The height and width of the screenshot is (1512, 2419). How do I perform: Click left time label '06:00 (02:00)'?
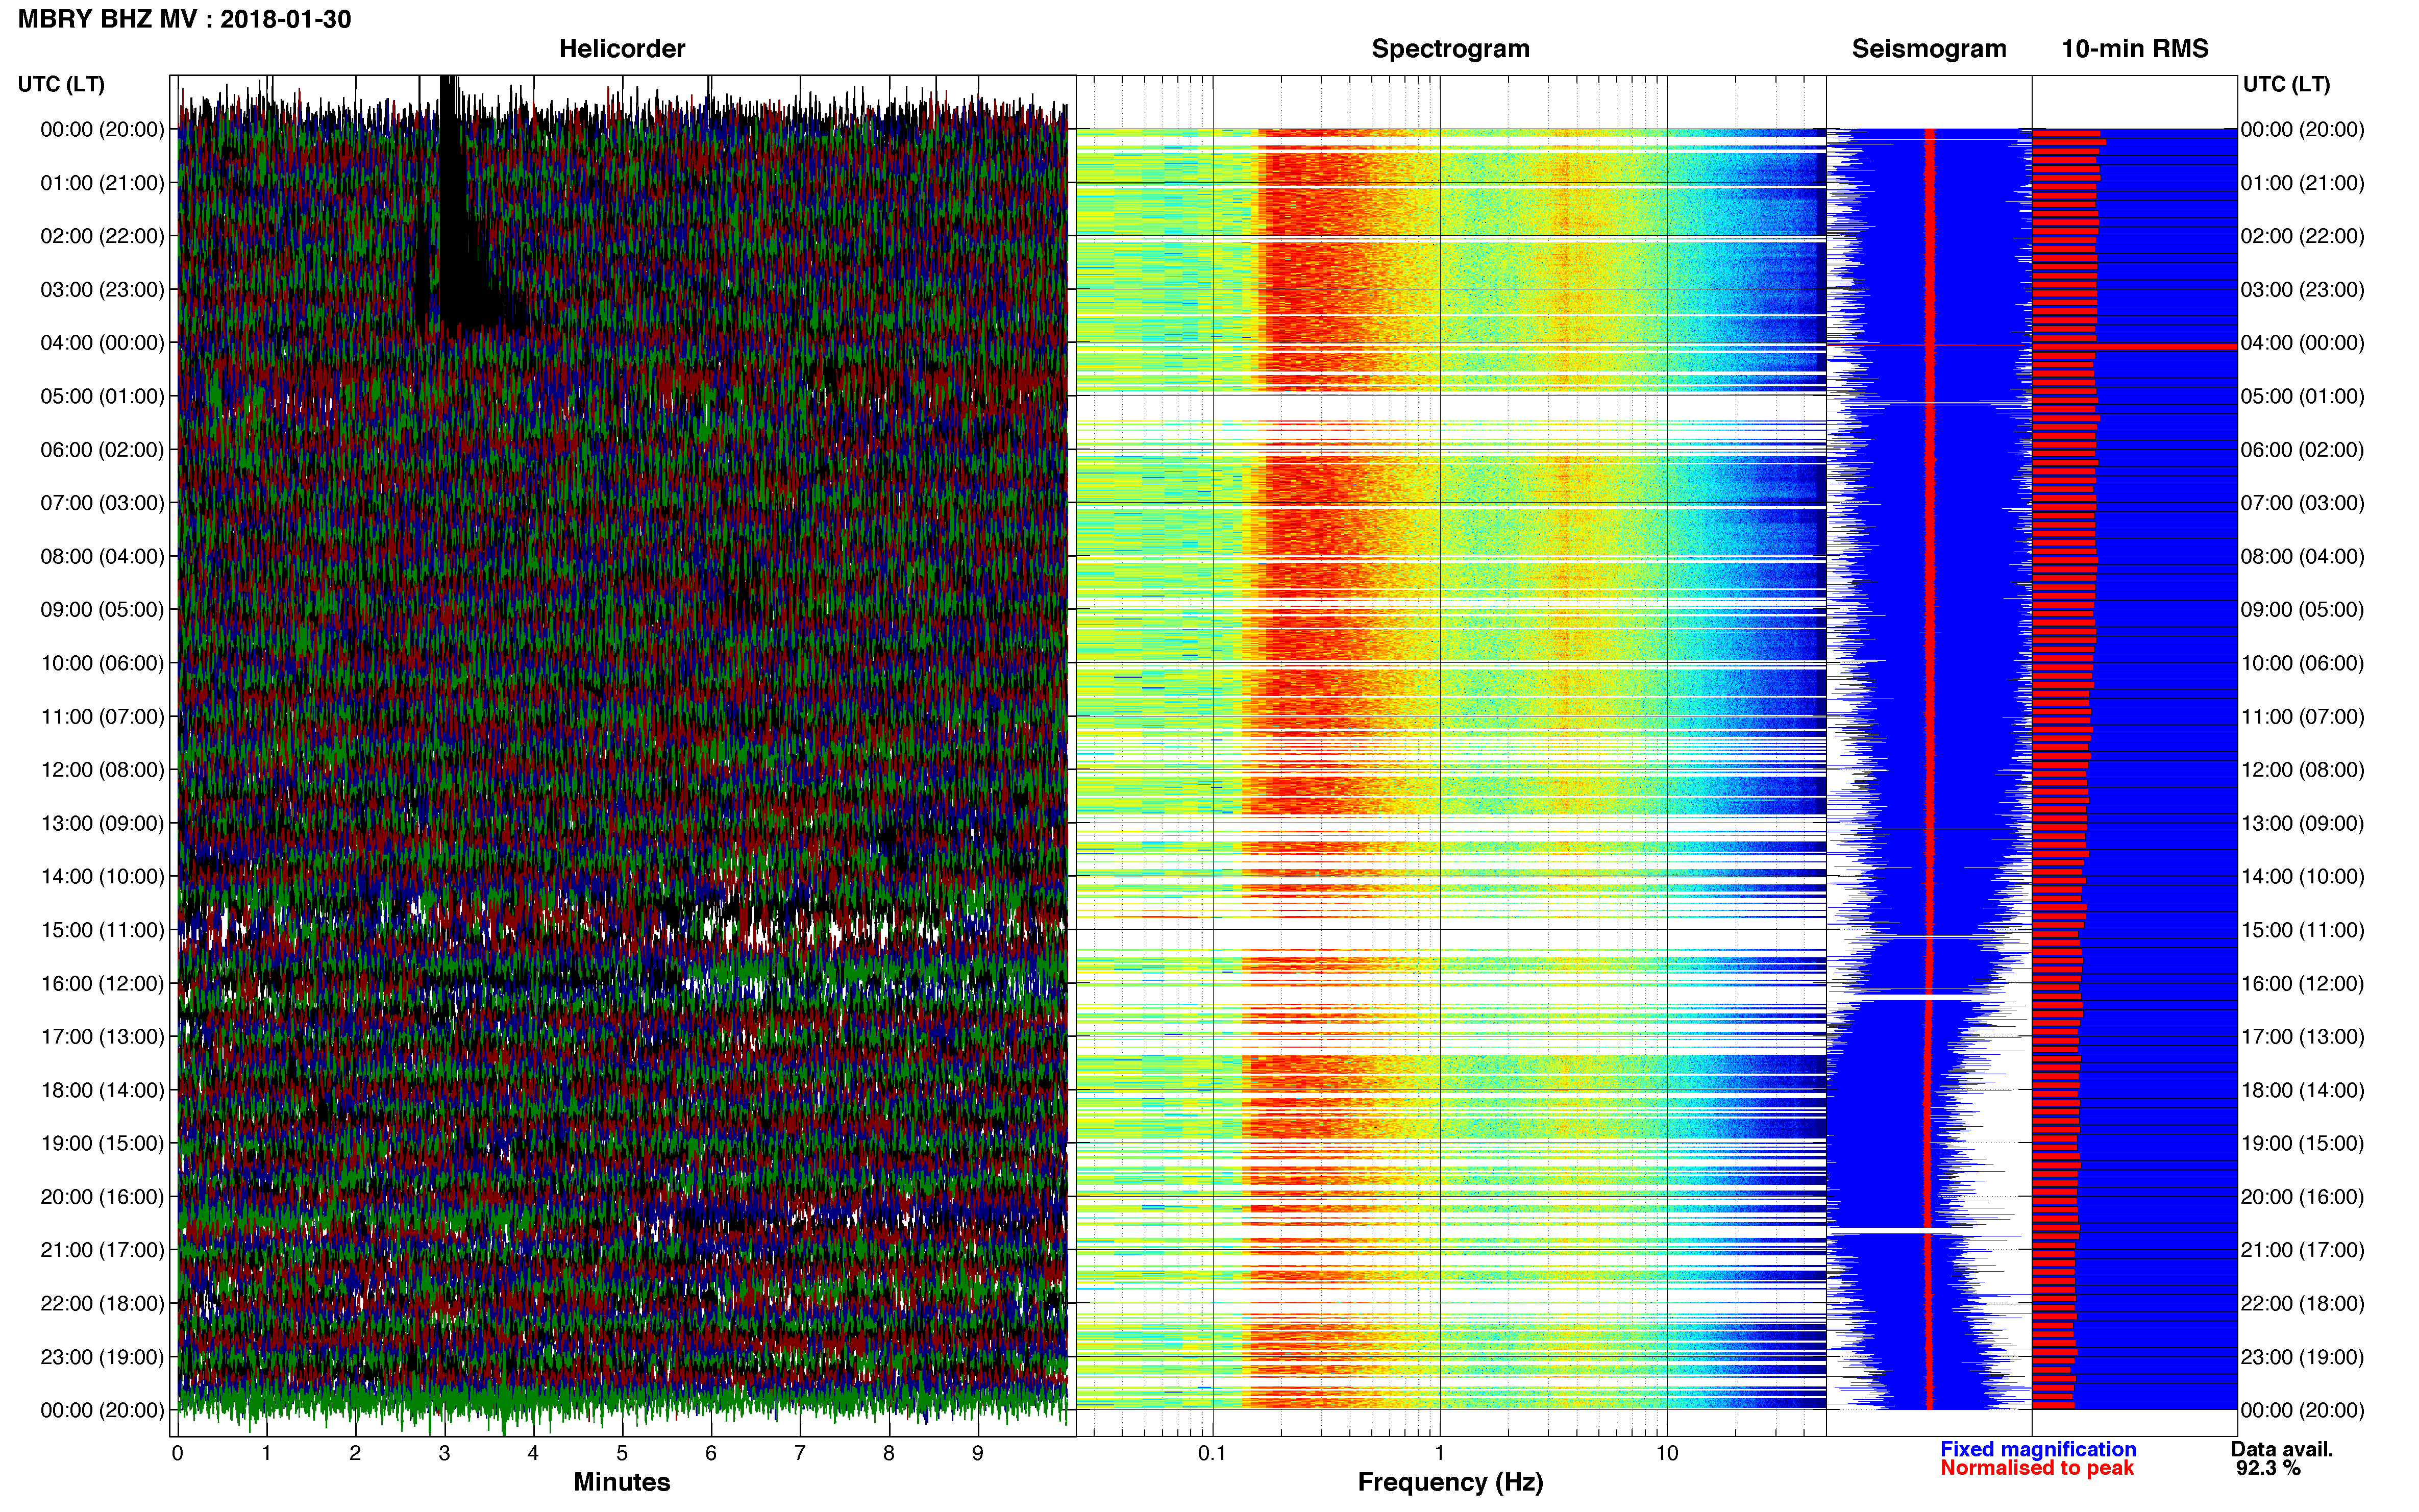tap(102, 450)
